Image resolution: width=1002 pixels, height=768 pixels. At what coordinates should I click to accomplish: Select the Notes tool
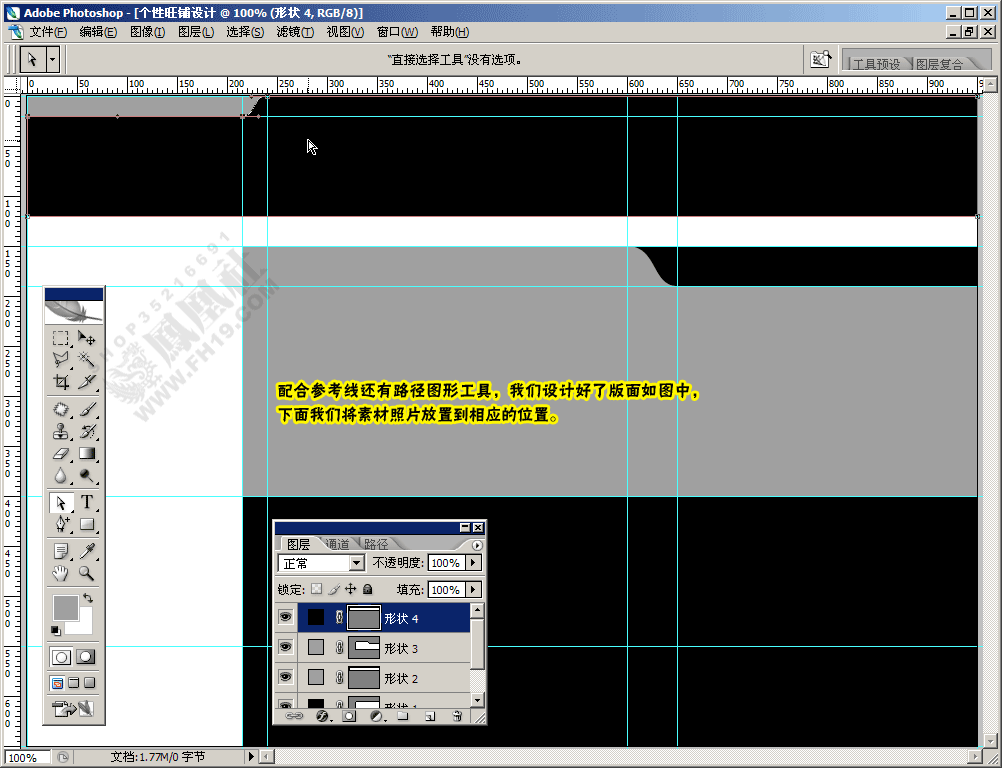pyautogui.click(x=61, y=551)
